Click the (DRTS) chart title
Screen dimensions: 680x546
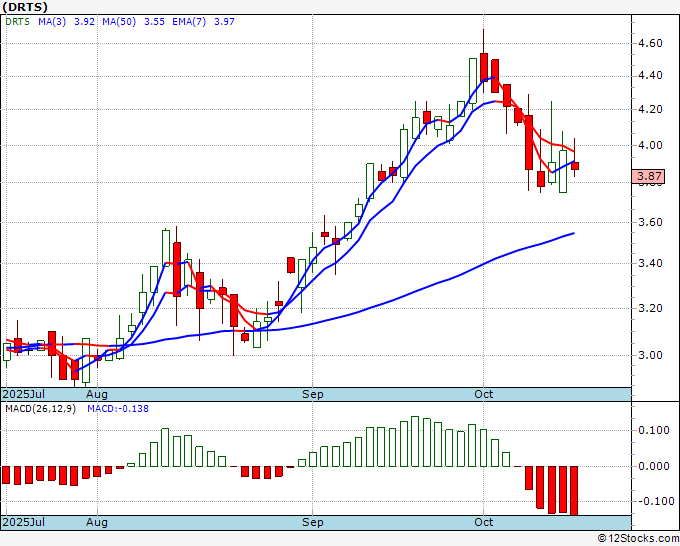pyautogui.click(x=25, y=7)
